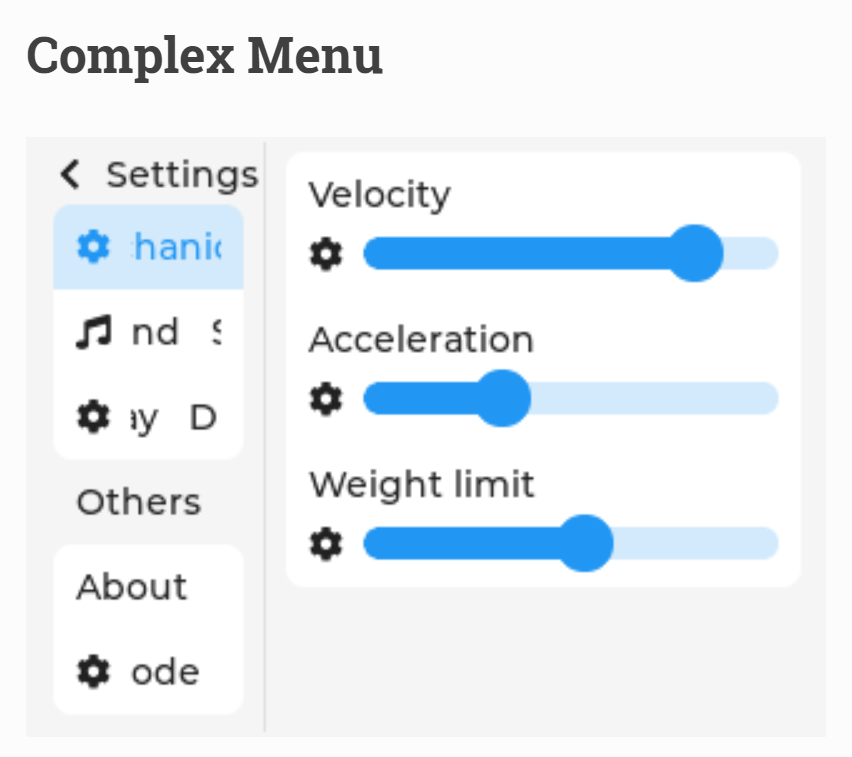852x757 pixels.
Task: Click the Velocity slider handle
Action: (695, 253)
